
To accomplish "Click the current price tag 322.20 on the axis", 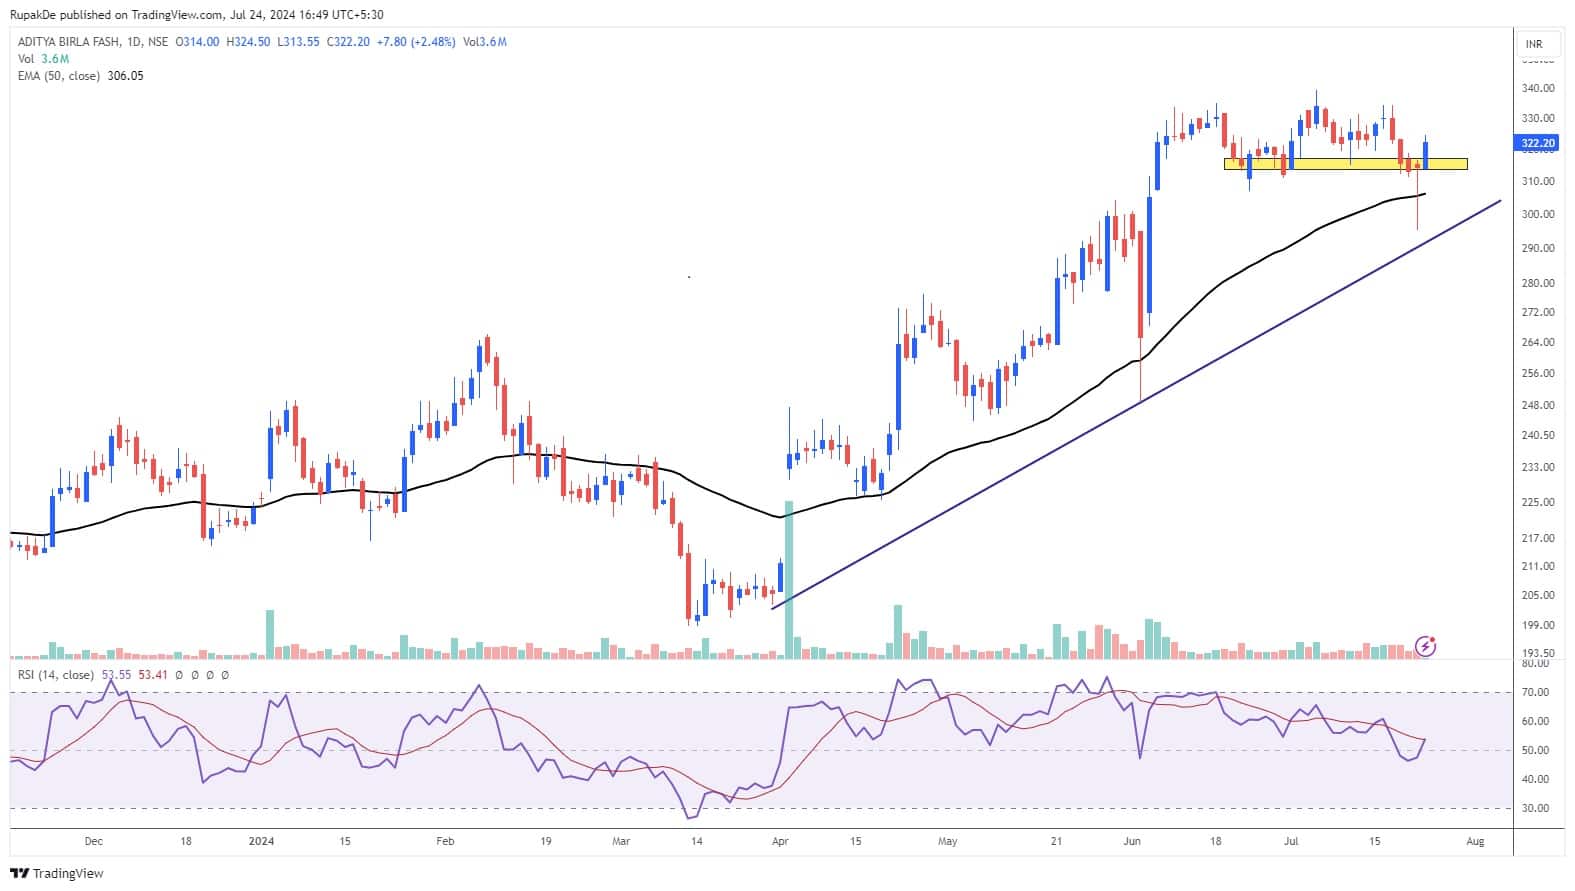I will pos(1537,143).
